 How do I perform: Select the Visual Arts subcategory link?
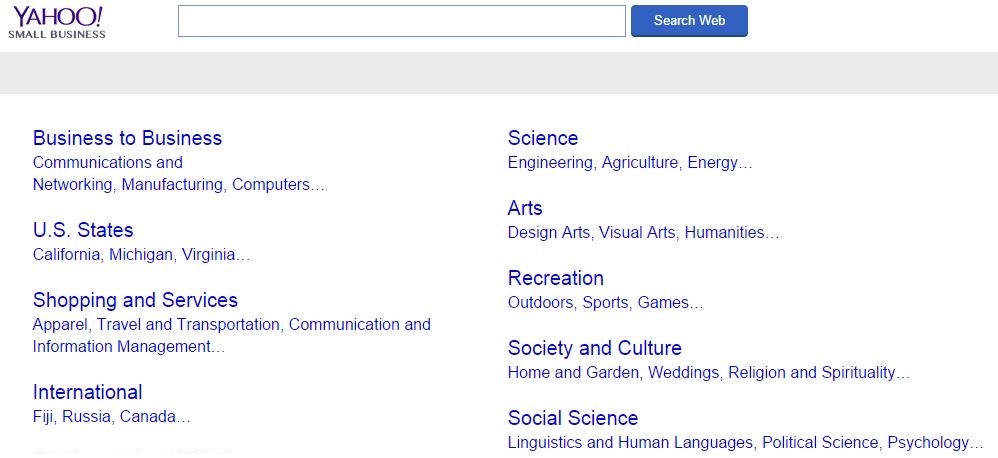click(636, 233)
